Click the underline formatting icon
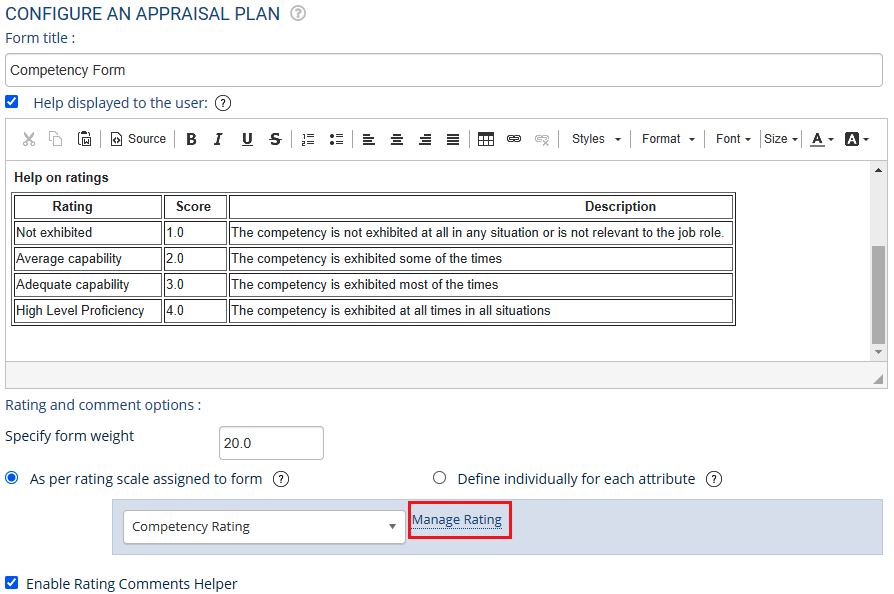 point(247,140)
